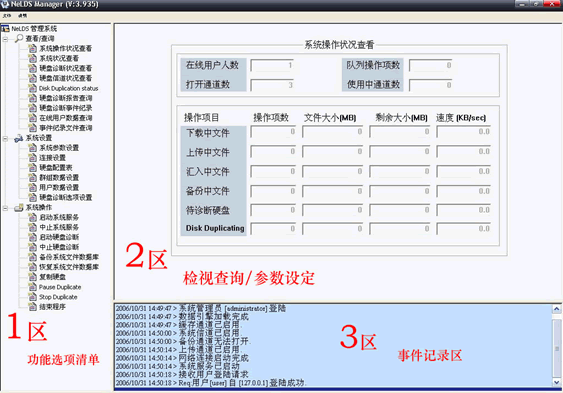Select 结束程序 tree entry
The width and height of the screenshot is (563, 393).
click(x=52, y=307)
